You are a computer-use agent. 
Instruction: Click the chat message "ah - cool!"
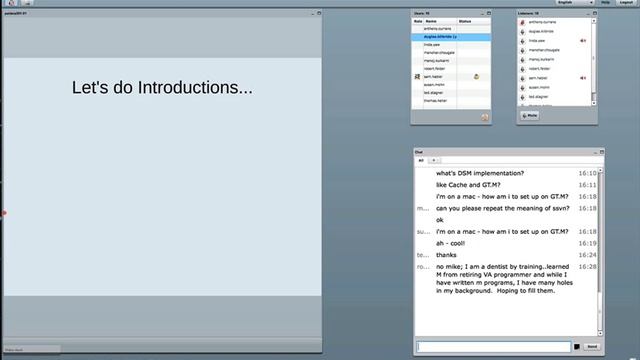click(450, 243)
